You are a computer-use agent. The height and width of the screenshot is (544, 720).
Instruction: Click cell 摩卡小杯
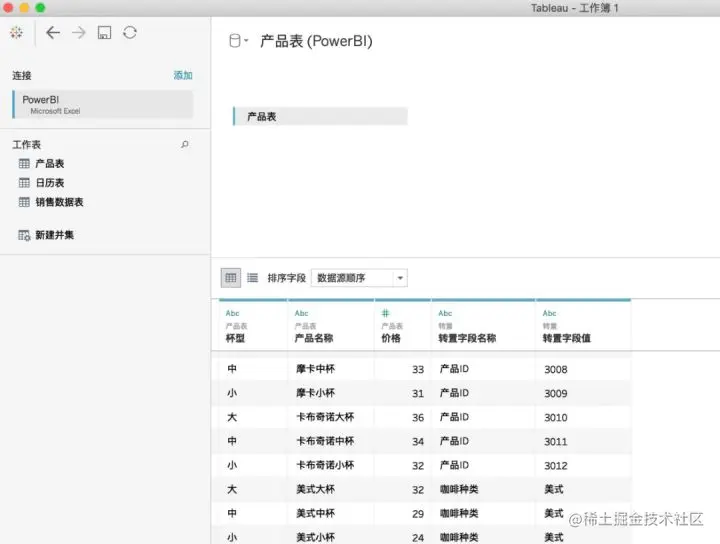click(315, 393)
